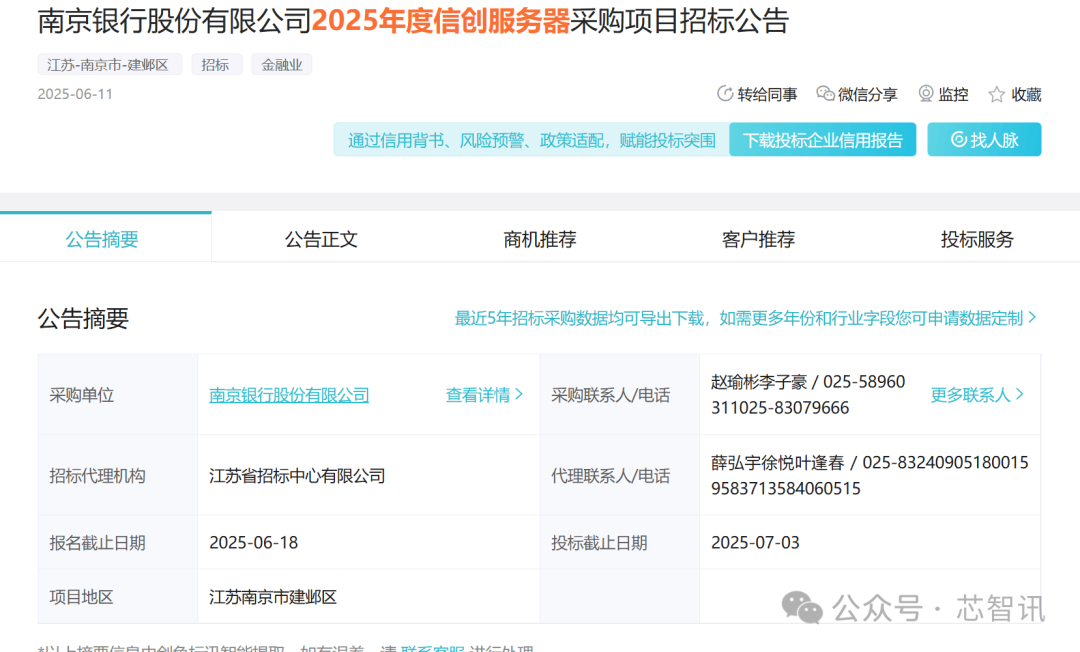Click the WeChat logo beside 公众号 watermark
The image size is (1080, 652).
[802, 606]
